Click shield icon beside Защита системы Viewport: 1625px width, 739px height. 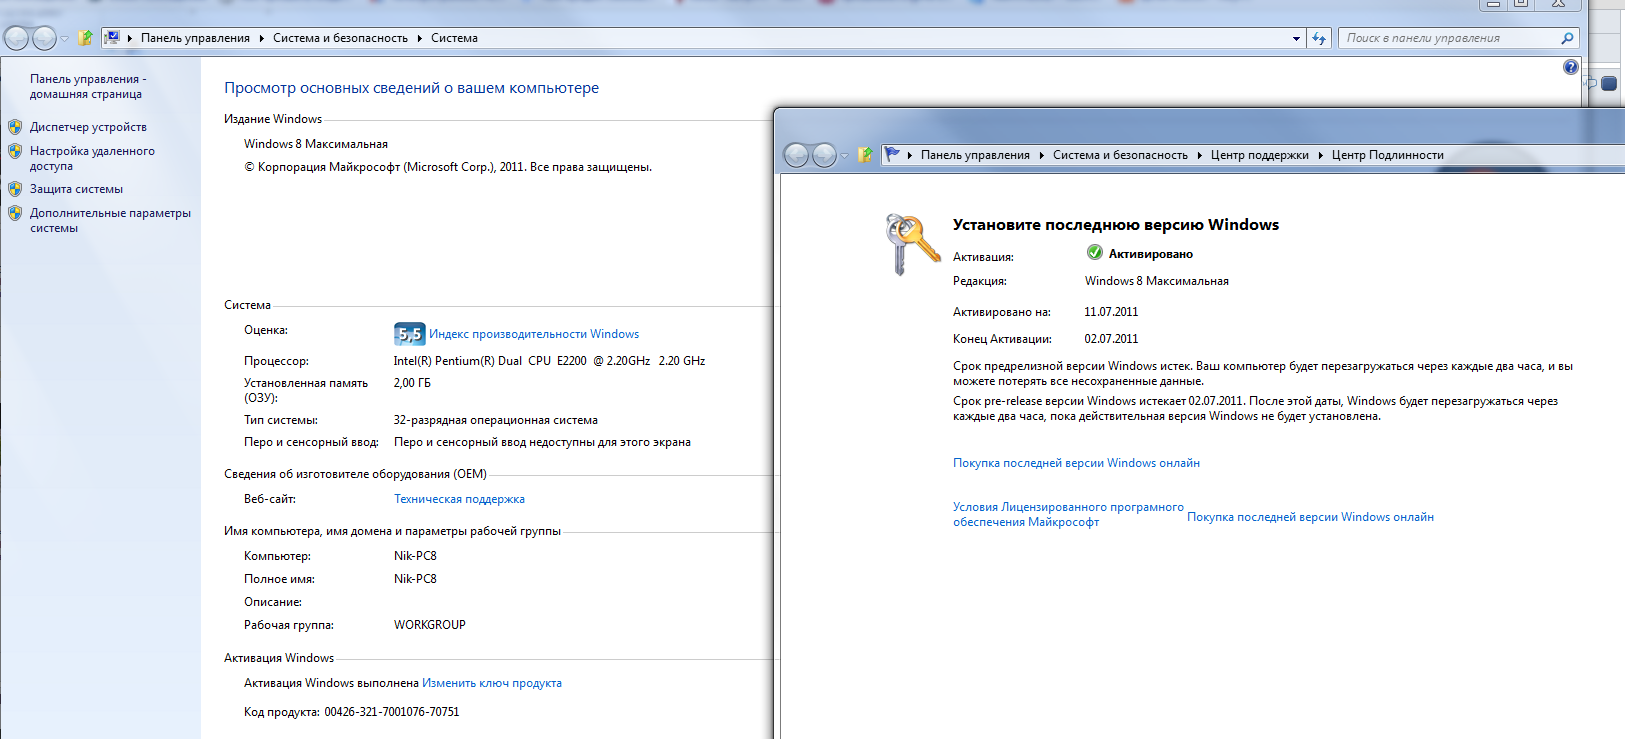[15, 189]
